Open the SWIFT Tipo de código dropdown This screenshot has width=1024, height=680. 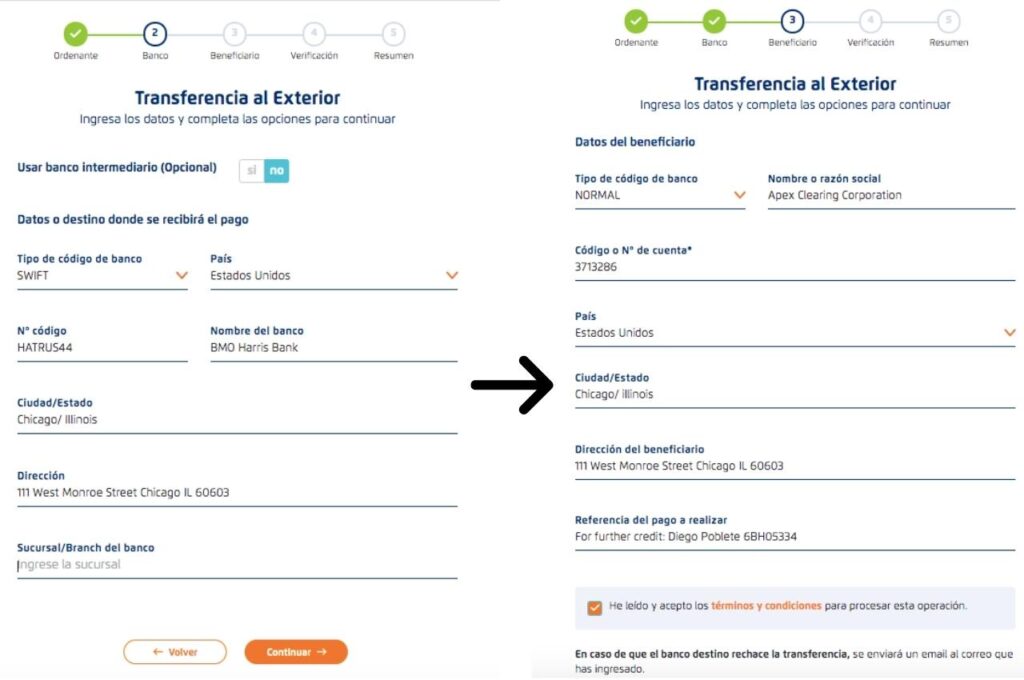(102, 276)
